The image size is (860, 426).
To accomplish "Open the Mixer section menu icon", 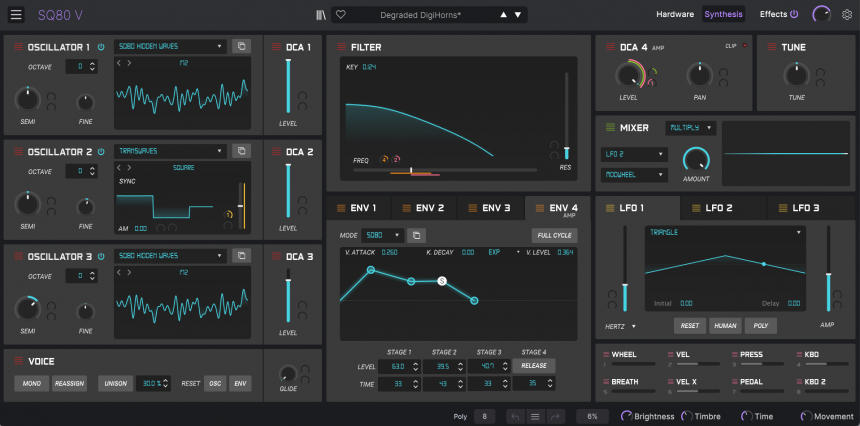I will pyautogui.click(x=610, y=127).
